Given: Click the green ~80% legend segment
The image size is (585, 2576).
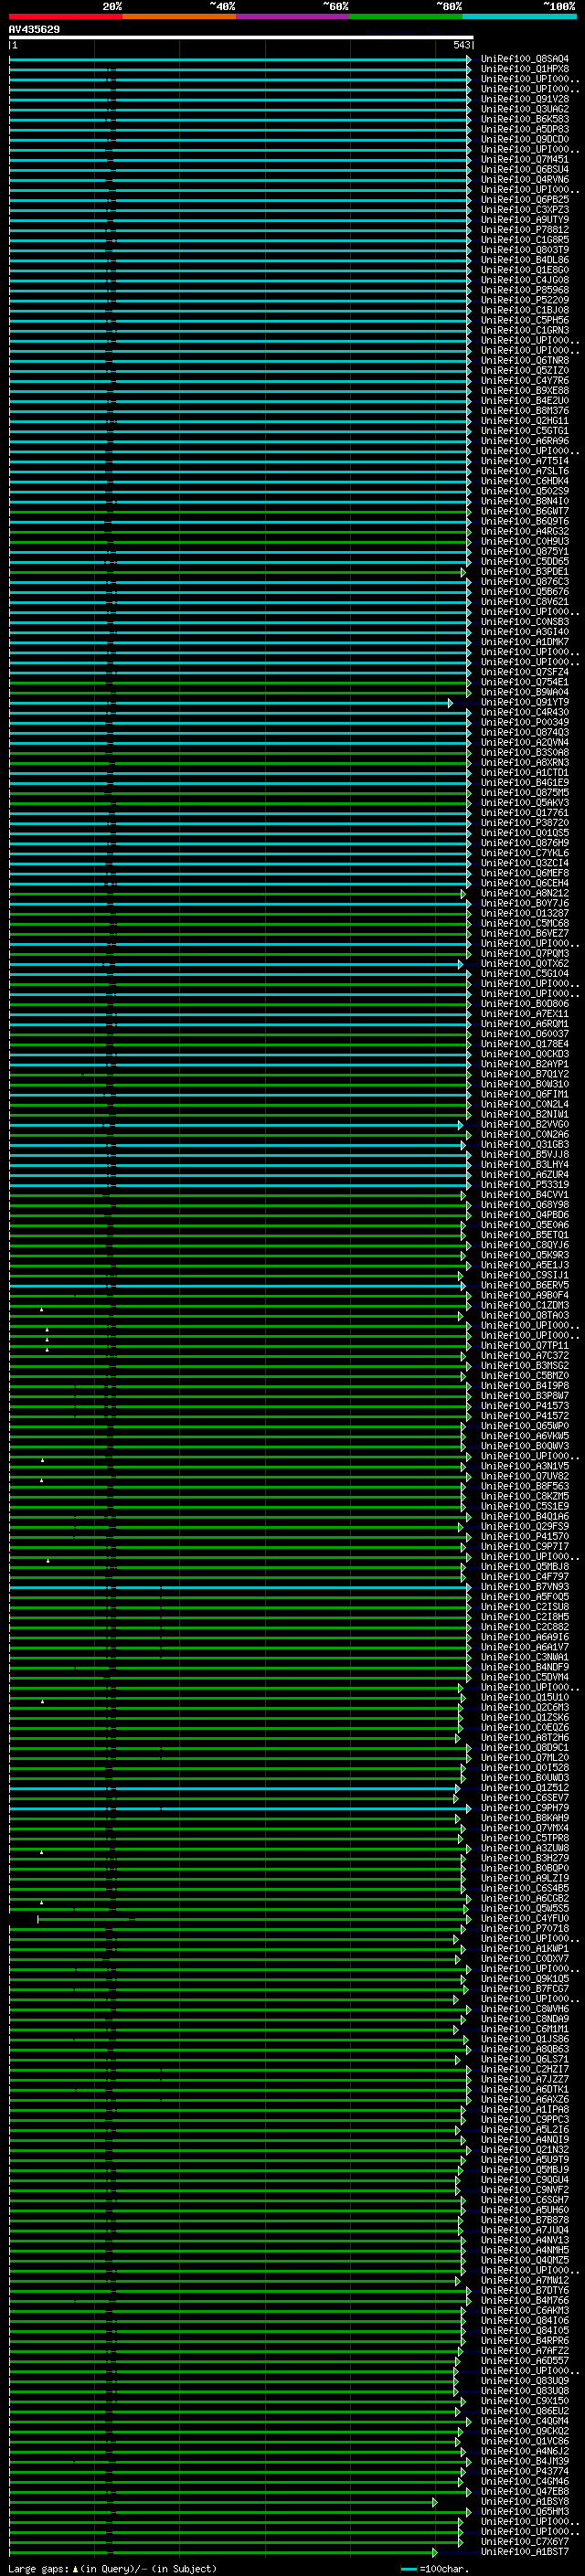Looking at the screenshot, I should pos(406,16).
